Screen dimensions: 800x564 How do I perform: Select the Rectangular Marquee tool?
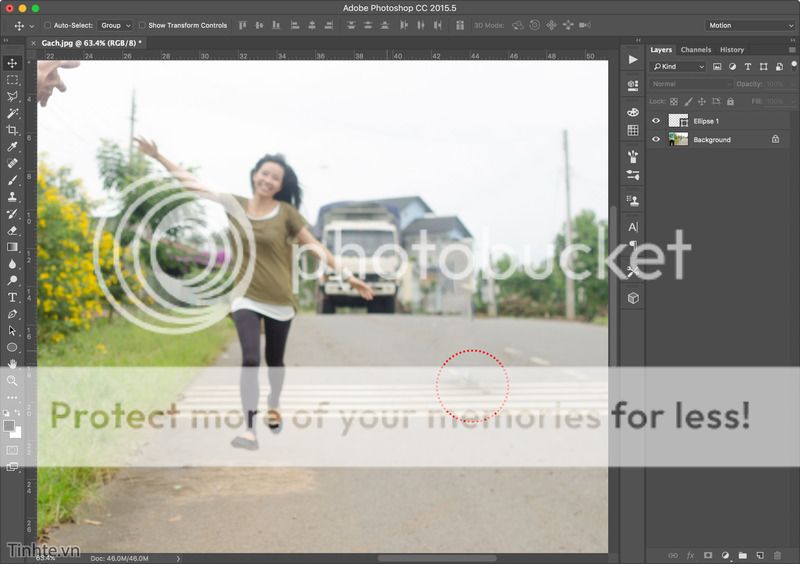[x=12, y=79]
